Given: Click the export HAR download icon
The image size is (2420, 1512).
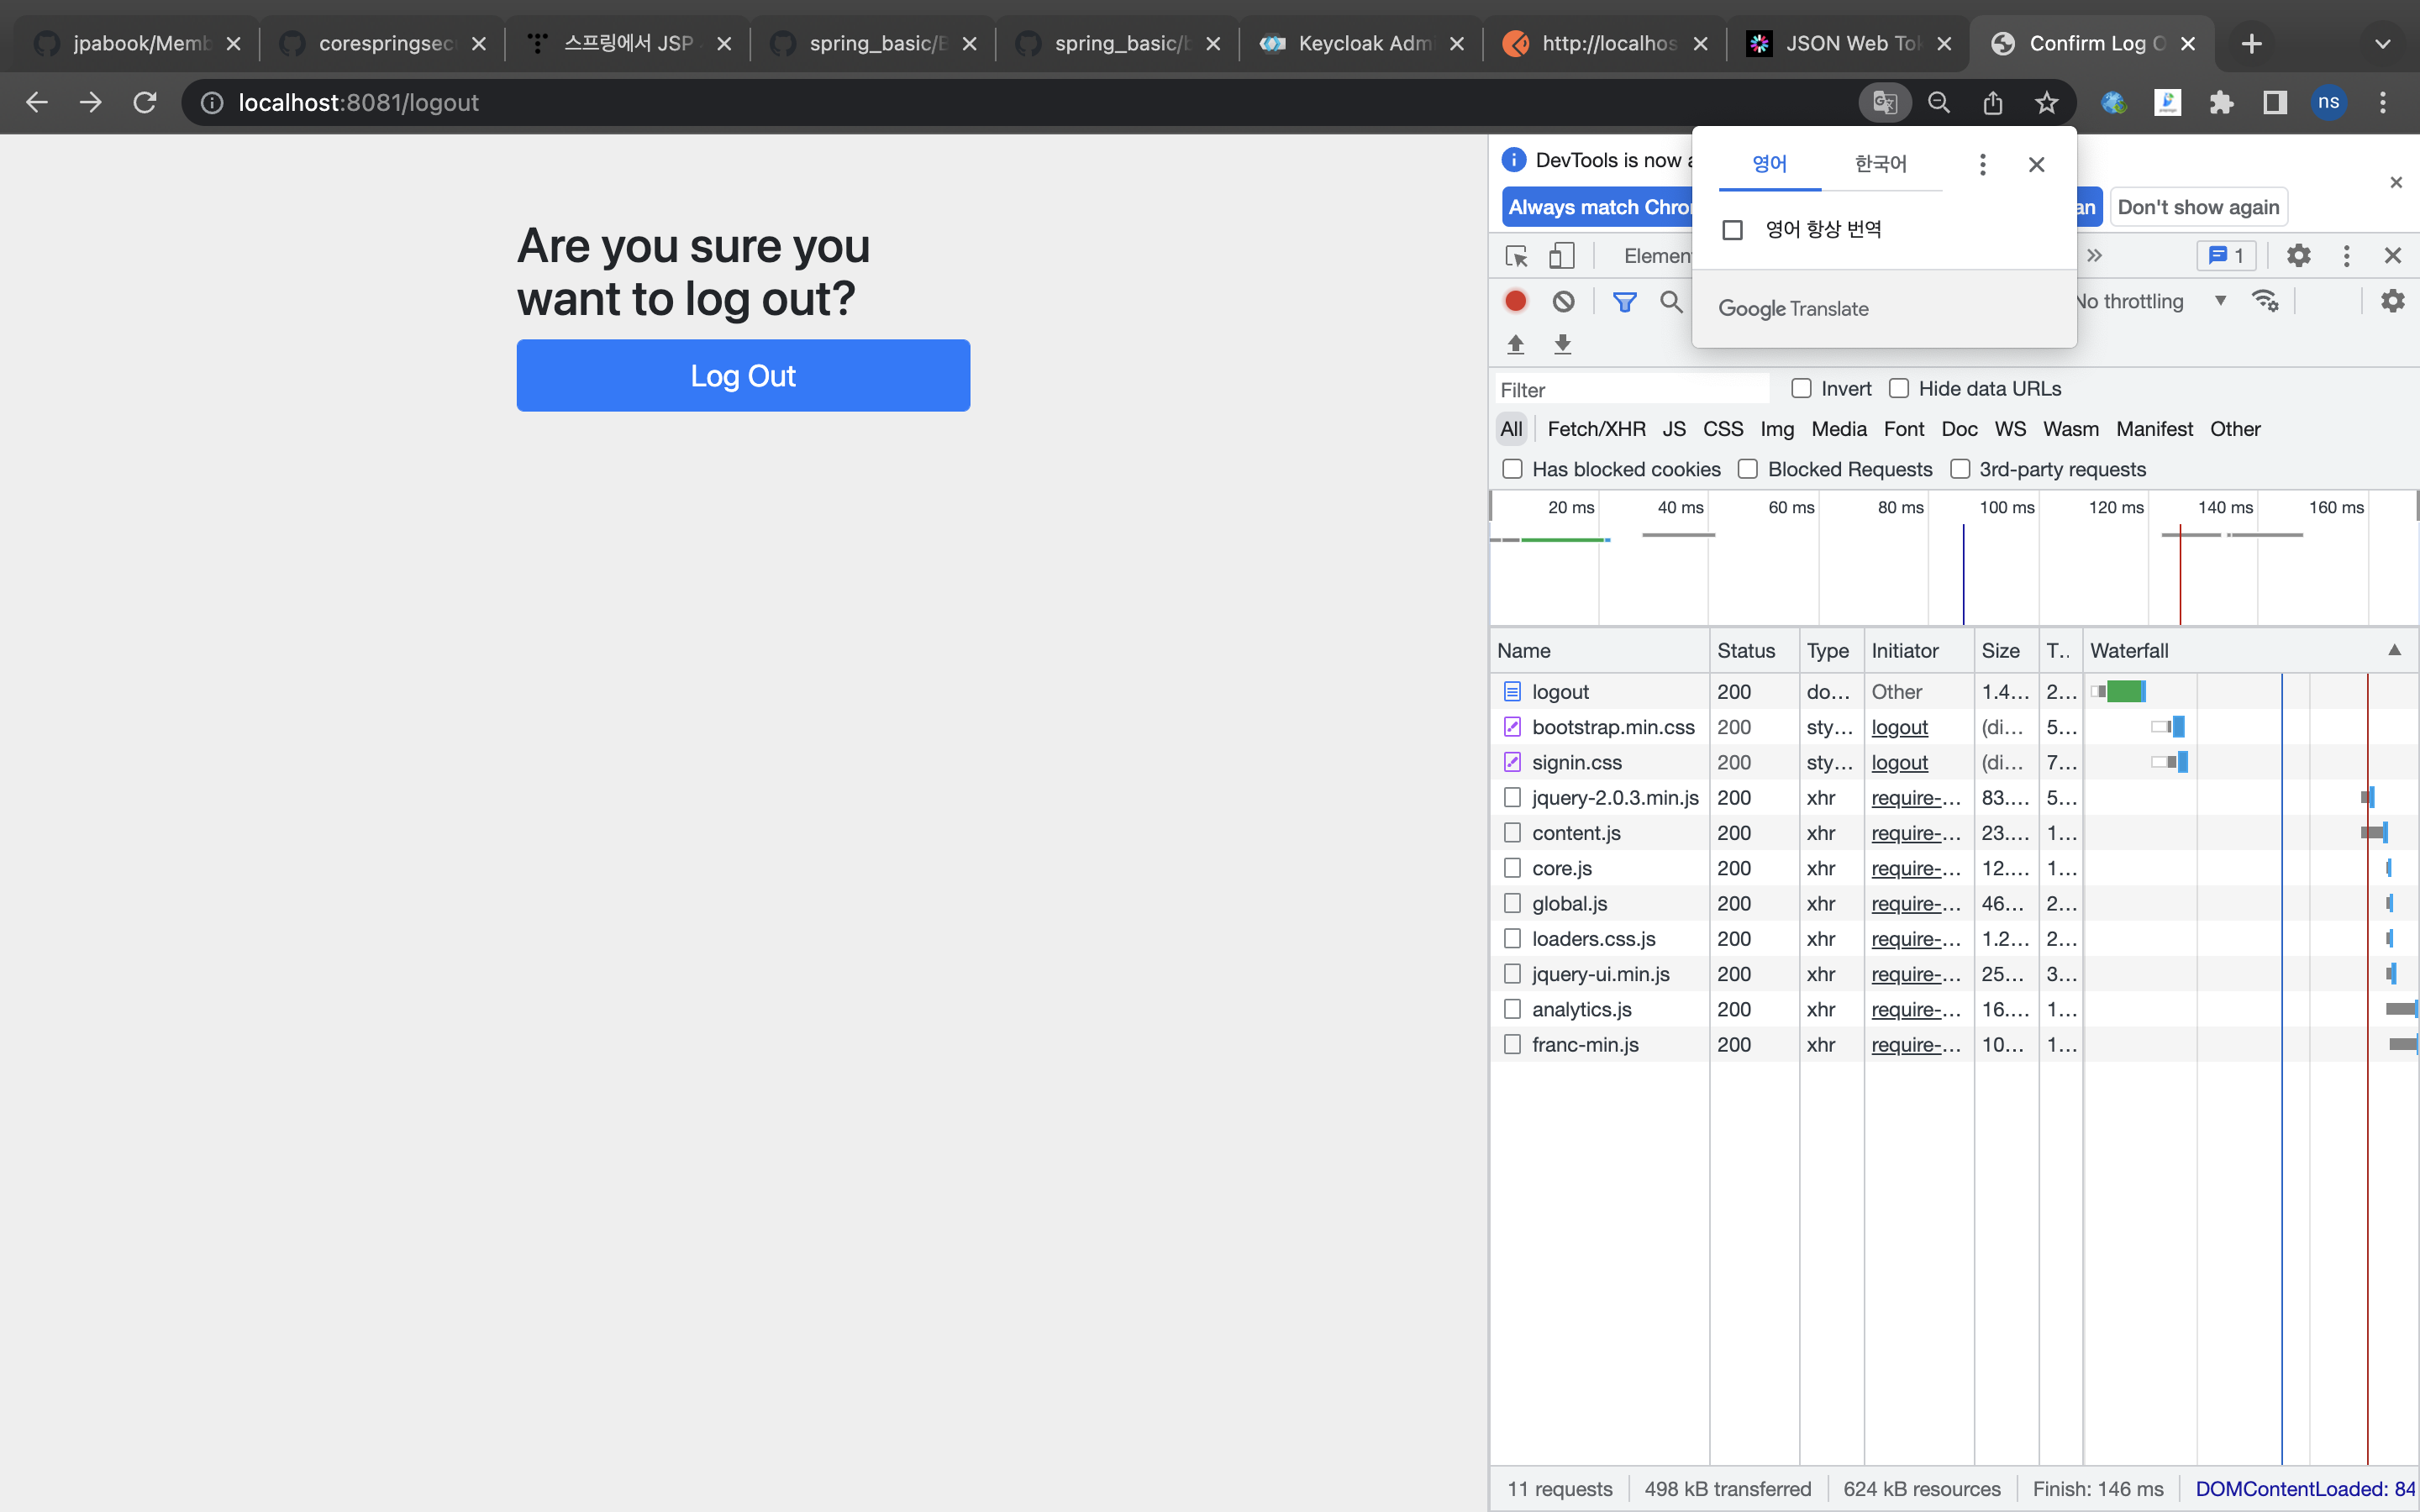Looking at the screenshot, I should click(1563, 344).
